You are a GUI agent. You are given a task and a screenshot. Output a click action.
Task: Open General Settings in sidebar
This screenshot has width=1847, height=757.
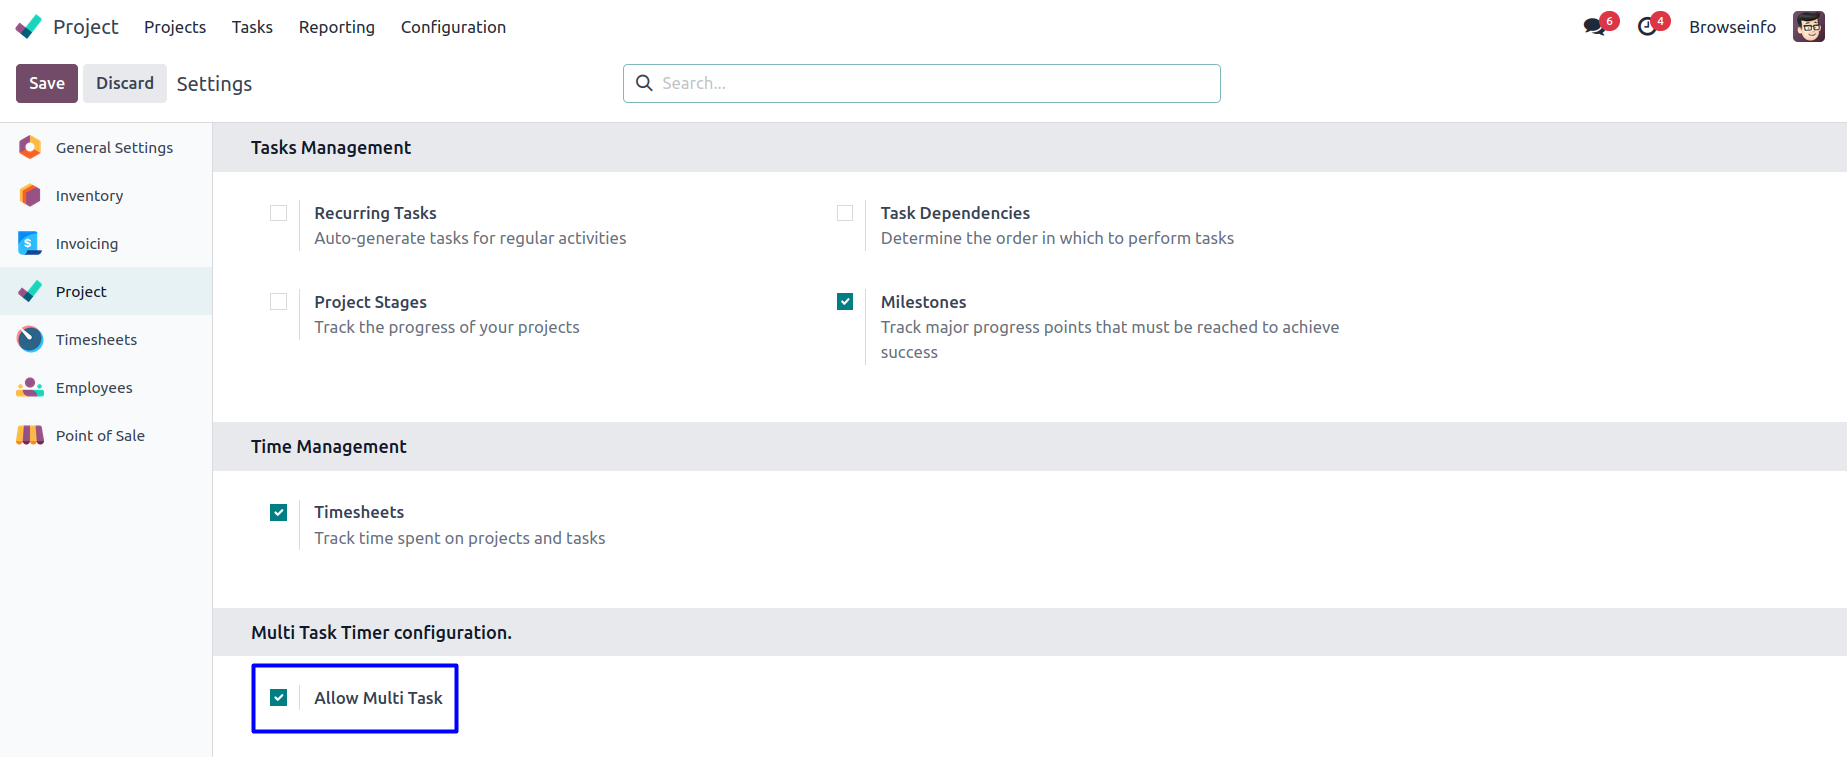[x=114, y=148]
